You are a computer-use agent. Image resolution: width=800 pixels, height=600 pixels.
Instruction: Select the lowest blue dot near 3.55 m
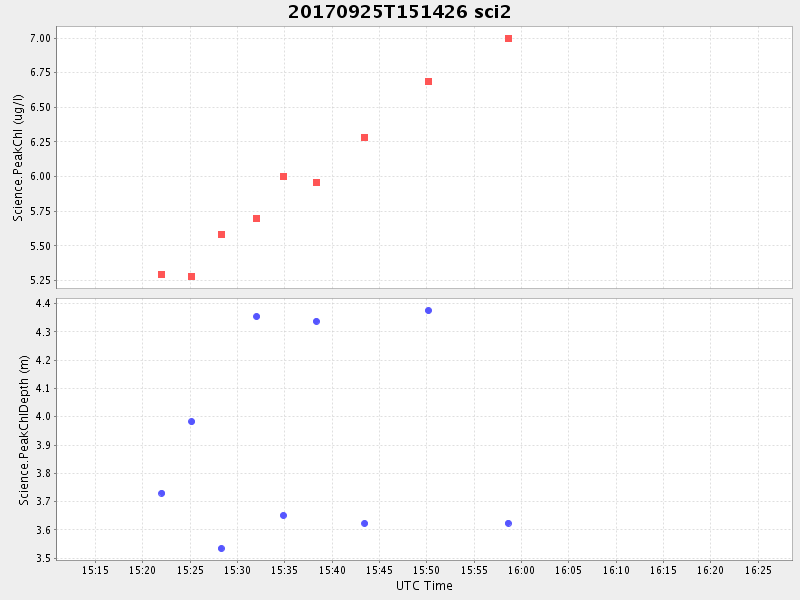(221, 548)
